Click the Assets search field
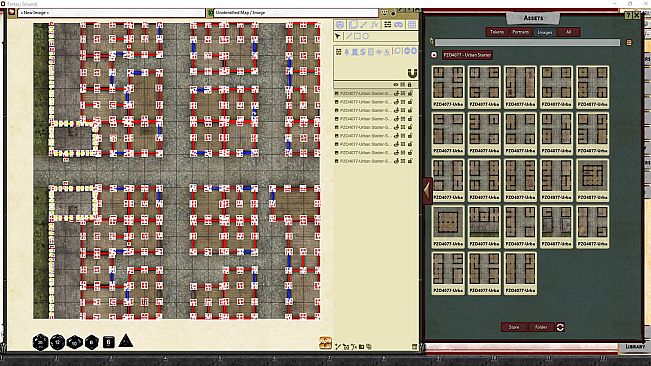Viewport: 651px width, 366px height. (527, 42)
